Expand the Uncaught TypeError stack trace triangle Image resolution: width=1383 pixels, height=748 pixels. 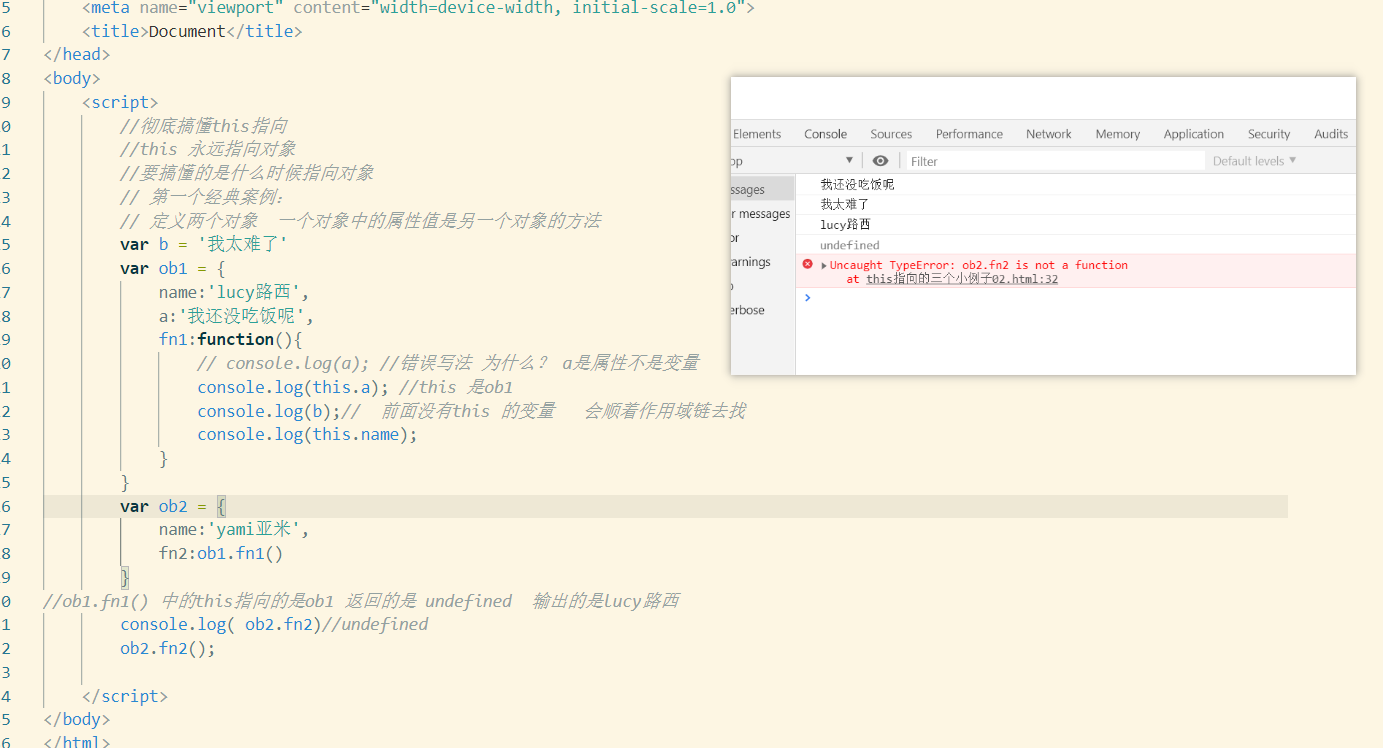pyautogui.click(x=824, y=266)
